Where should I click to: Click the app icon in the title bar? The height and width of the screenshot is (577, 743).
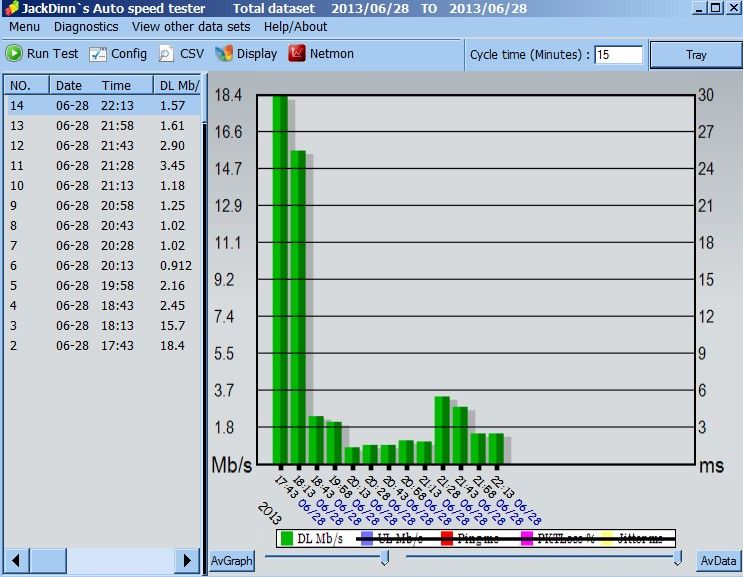pos(11,8)
